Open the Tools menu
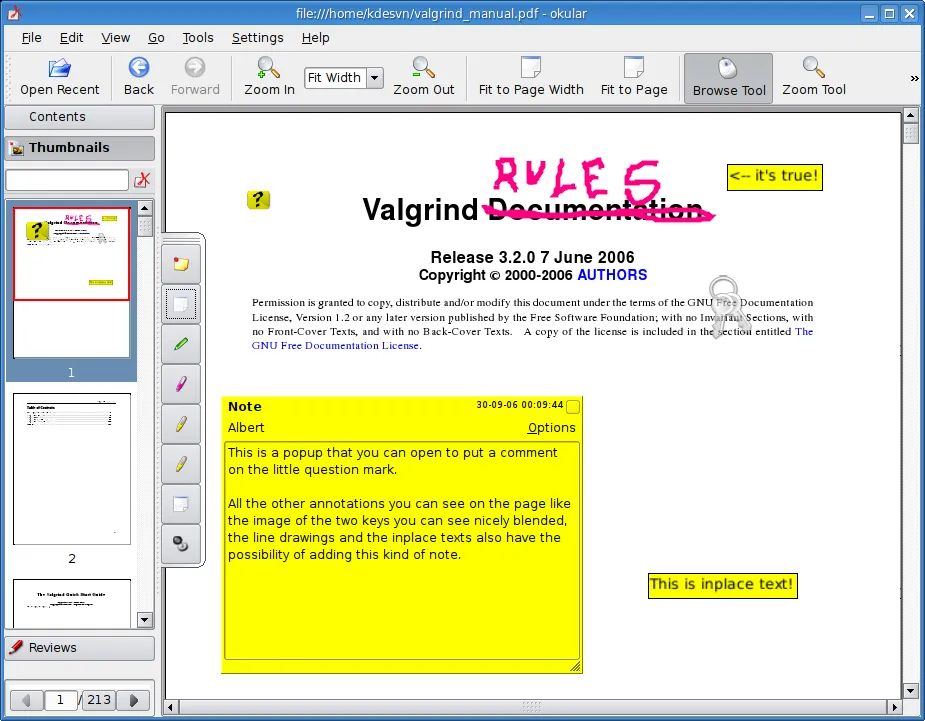Screen dimensions: 925x721 tap(198, 38)
